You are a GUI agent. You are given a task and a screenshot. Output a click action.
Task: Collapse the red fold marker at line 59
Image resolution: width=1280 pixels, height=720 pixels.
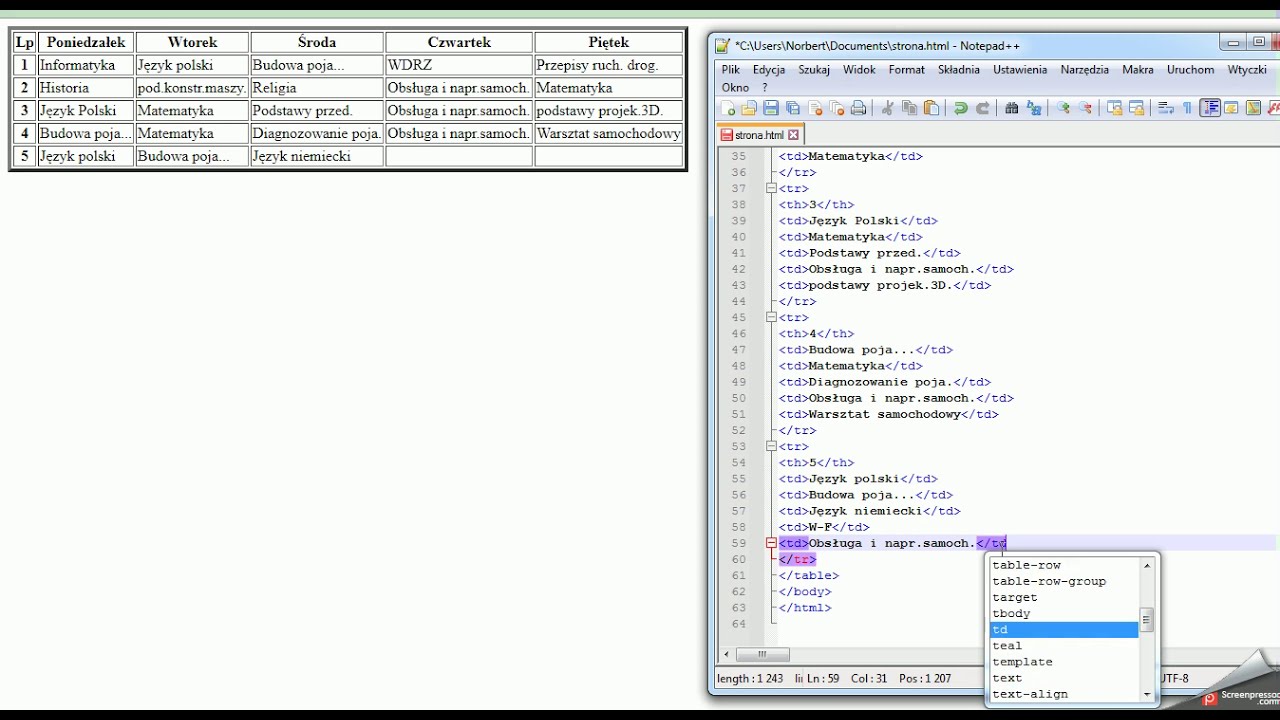point(771,543)
